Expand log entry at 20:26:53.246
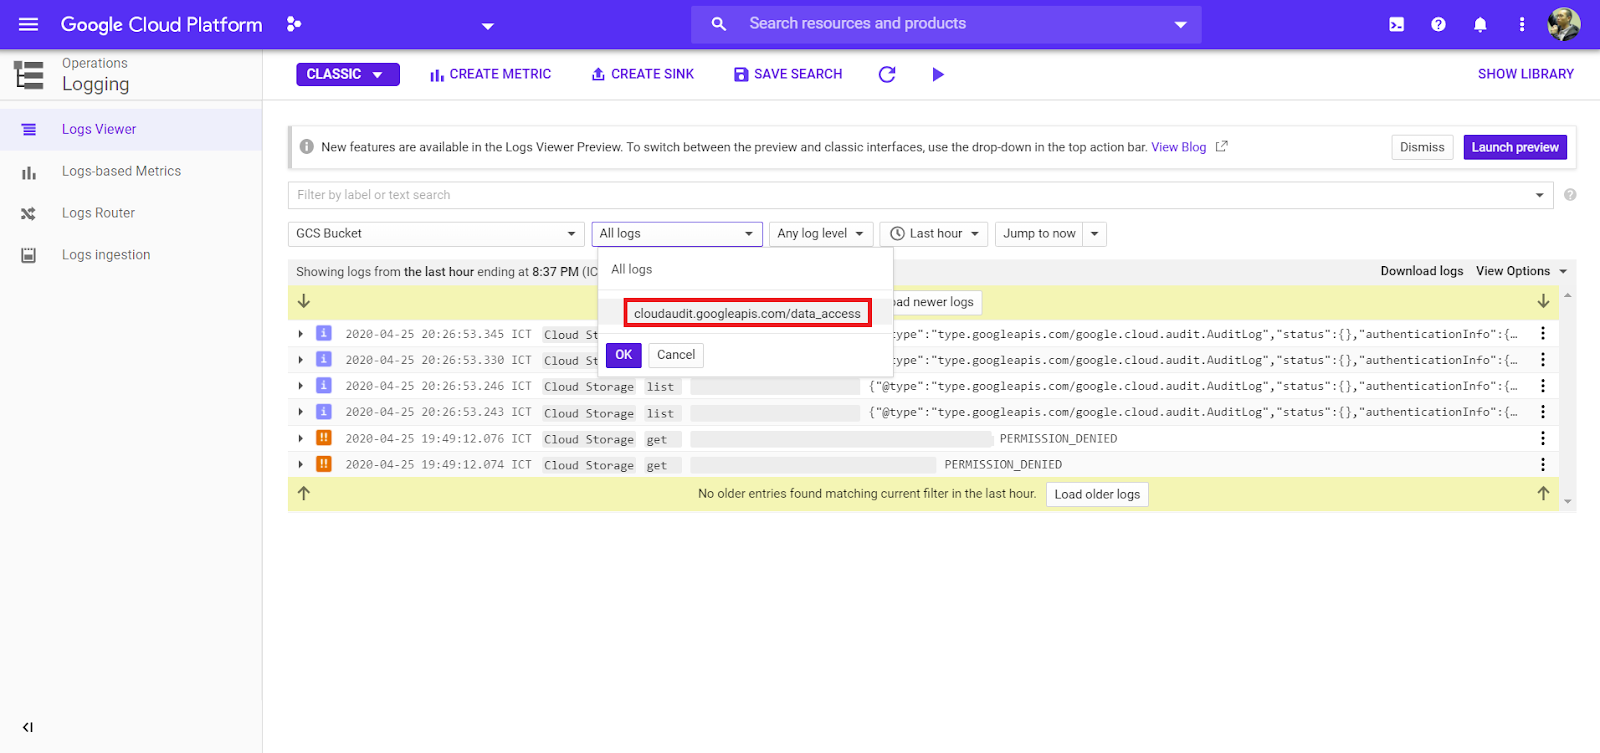This screenshot has height=753, width=1600. 300,386
